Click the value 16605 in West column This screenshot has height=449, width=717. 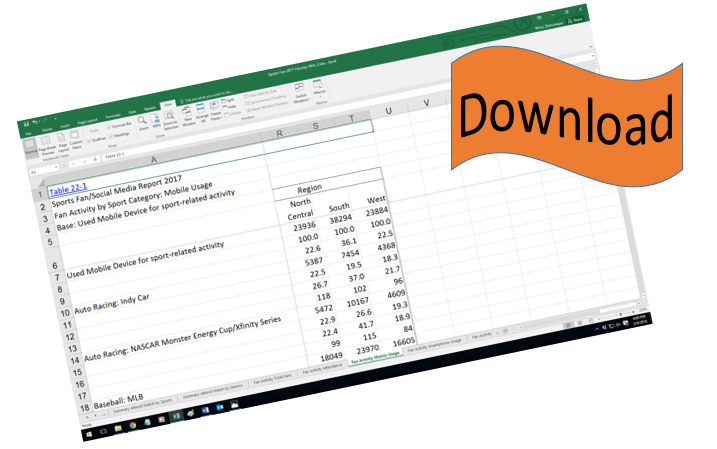[x=404, y=342]
